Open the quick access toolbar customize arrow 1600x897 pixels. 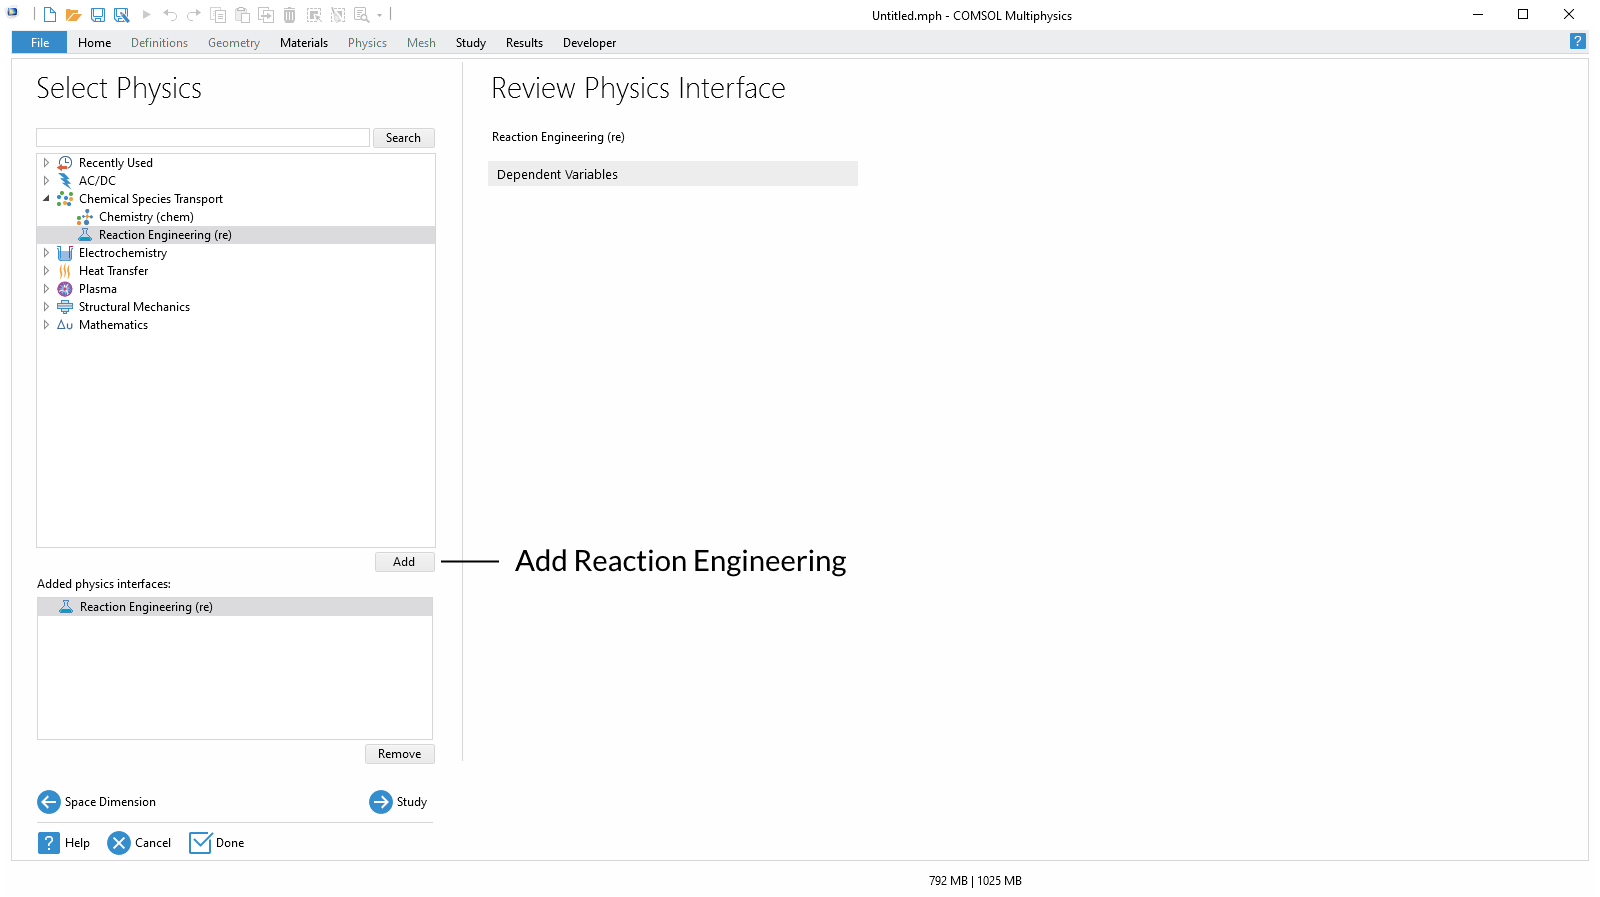(x=380, y=15)
